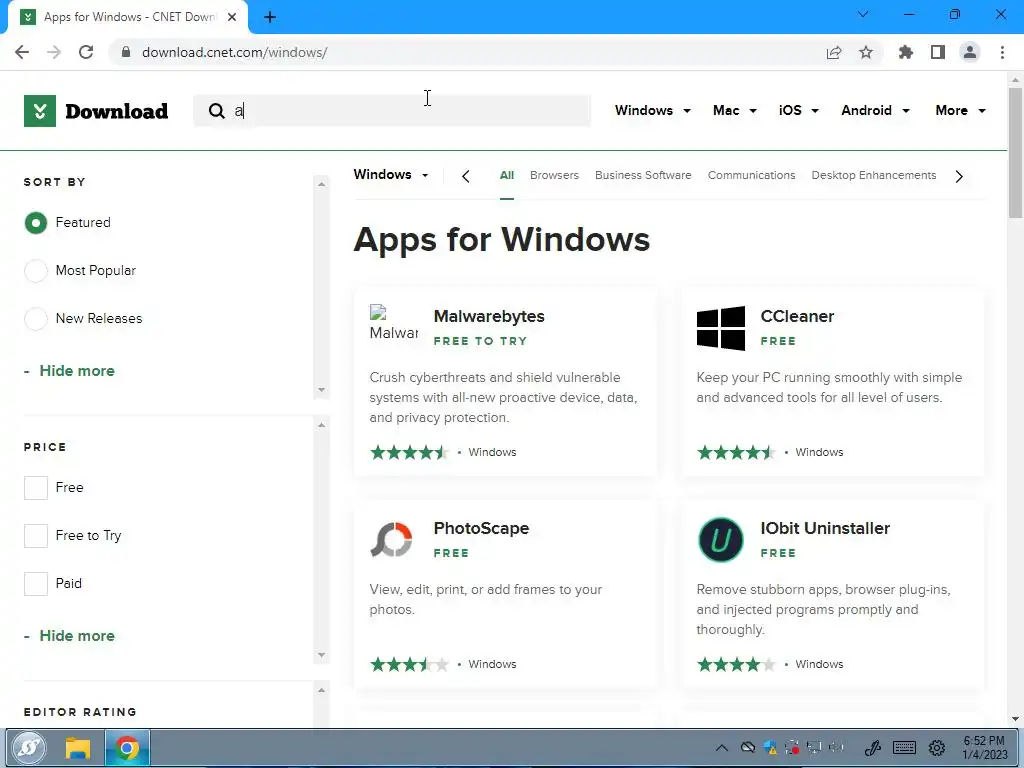Screen dimensions: 1024x768
Task: Check the Free price filter
Action: pyautogui.click(x=36, y=488)
